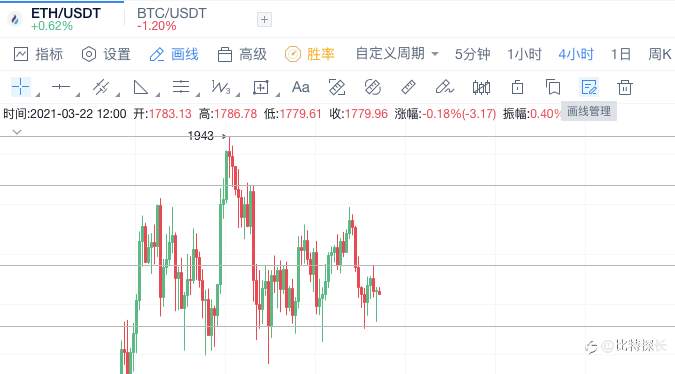Select the parallel channel drawing tool
675x374 pixels.
click(x=101, y=87)
